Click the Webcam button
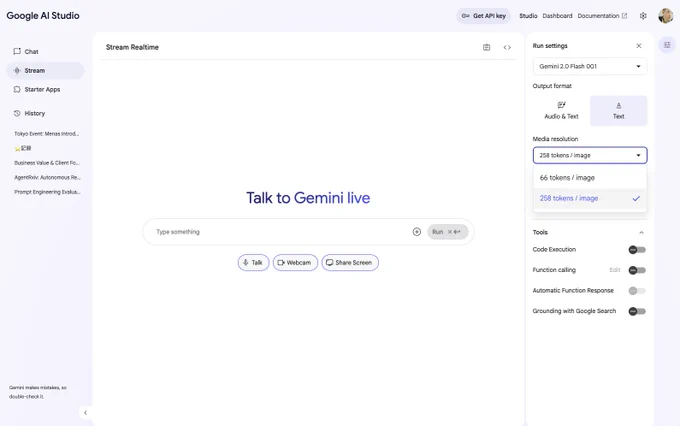This screenshot has width=680, height=426. click(x=295, y=263)
